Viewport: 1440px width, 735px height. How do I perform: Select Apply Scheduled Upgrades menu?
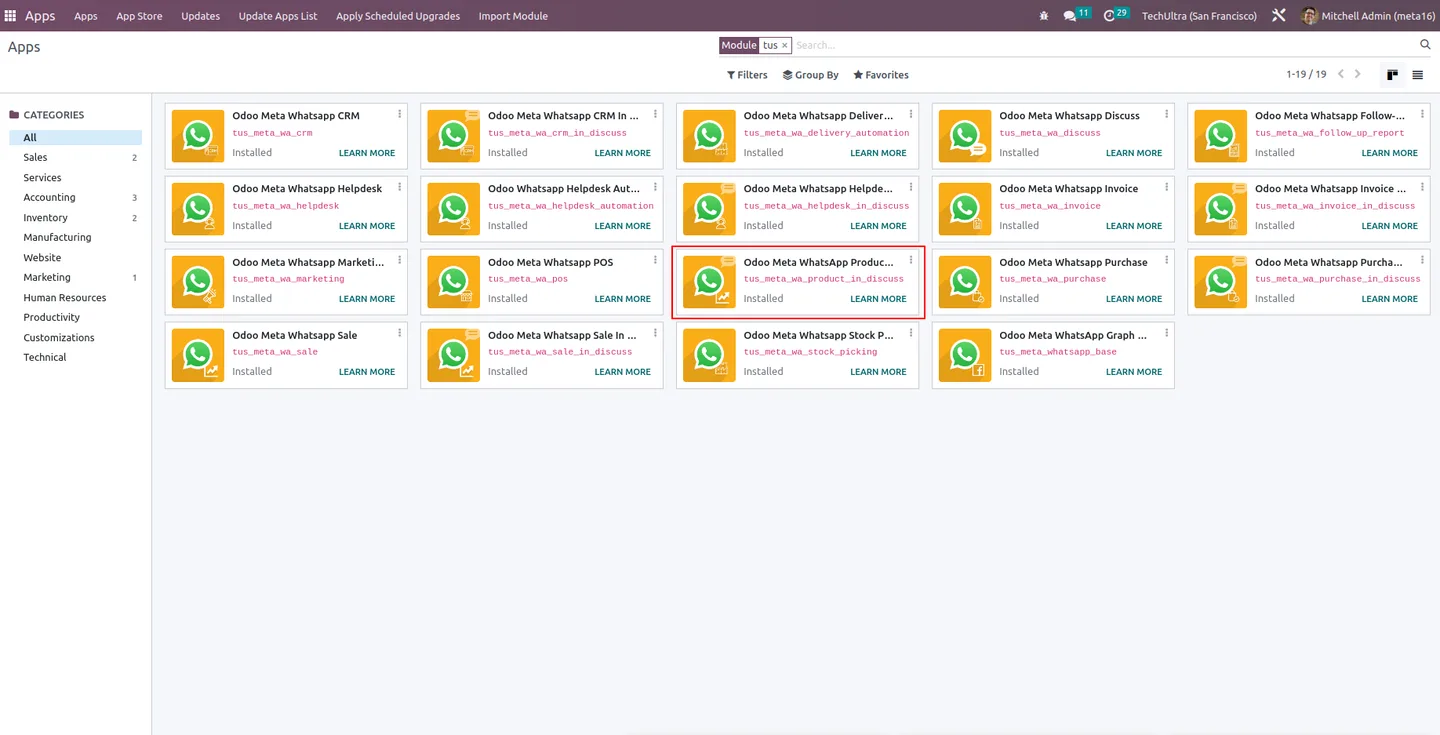[x=398, y=16]
